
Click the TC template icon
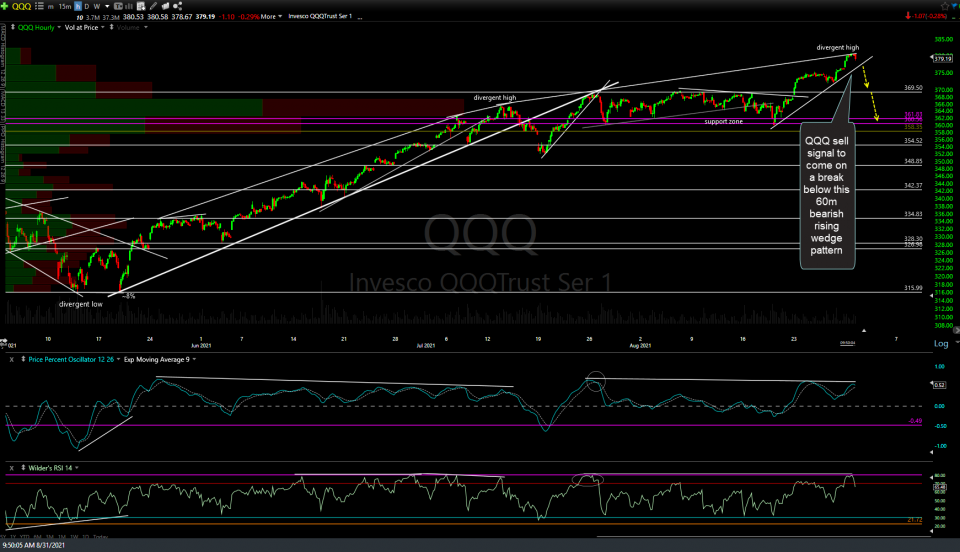tap(118, 6)
